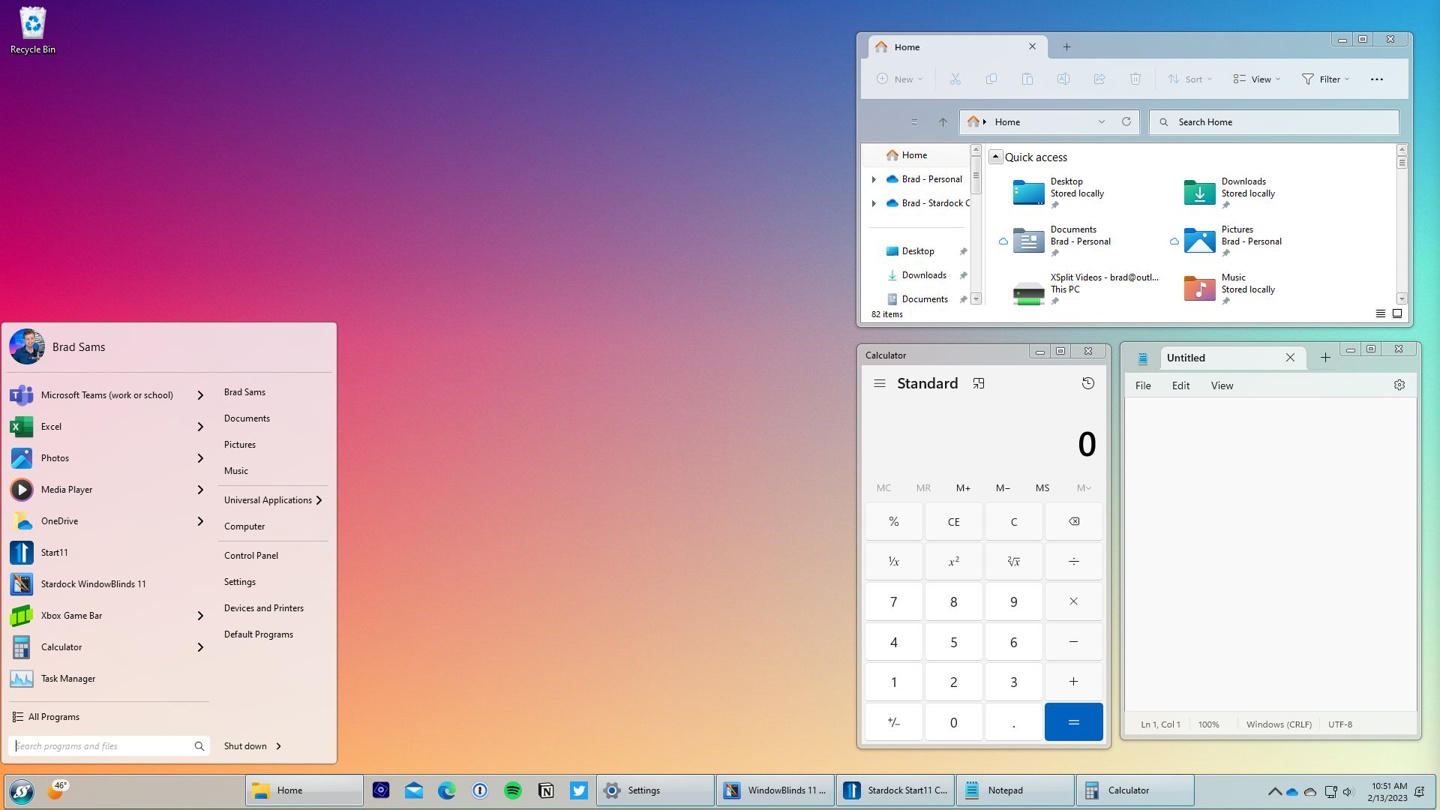Open the Calculator navigation menu
The width and height of the screenshot is (1440, 810).
[x=879, y=383]
